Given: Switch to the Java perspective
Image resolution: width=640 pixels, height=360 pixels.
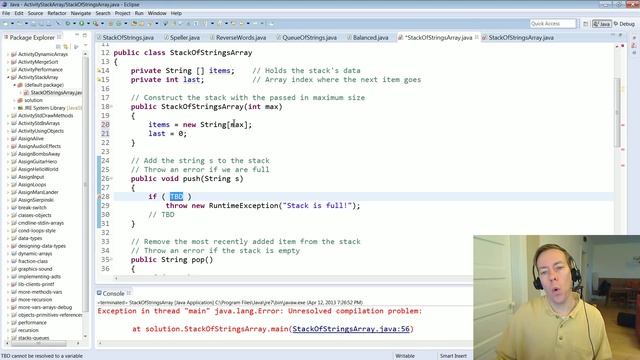Looking at the screenshot, I should pos(602,24).
